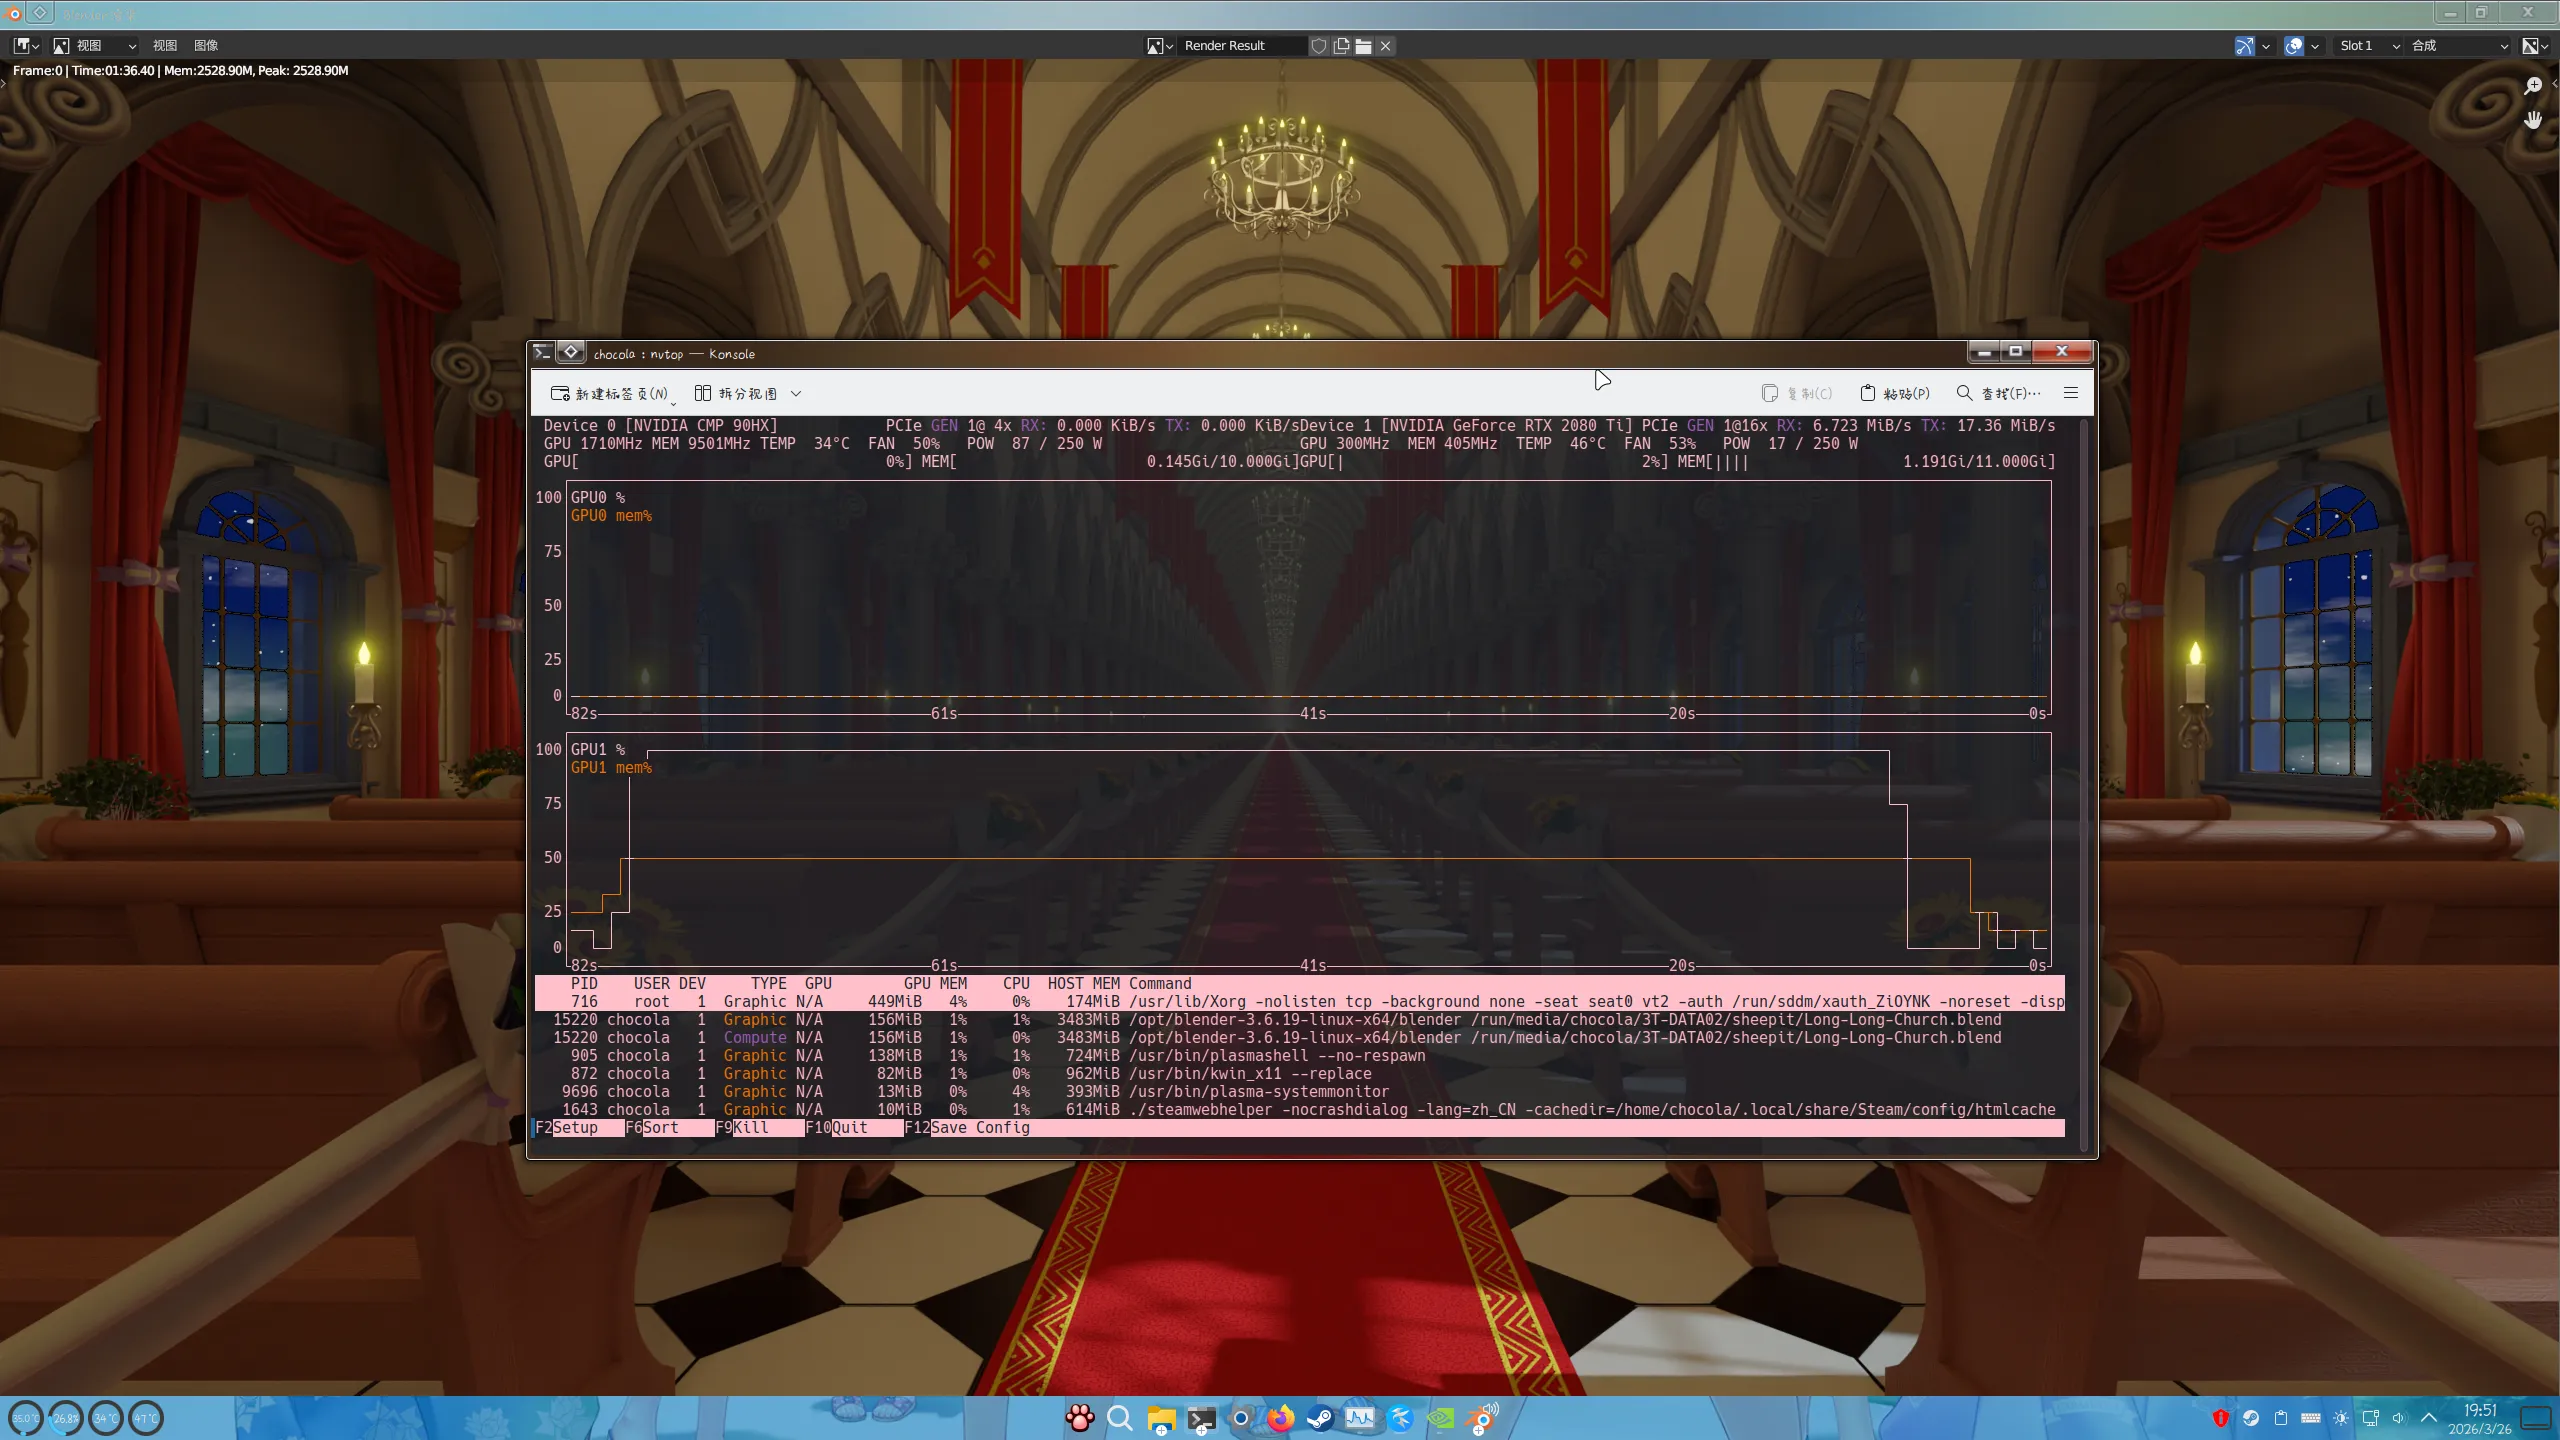The width and height of the screenshot is (2560, 1440).
Task: Expand the 拆分视图 split view dropdown
Action: click(796, 393)
